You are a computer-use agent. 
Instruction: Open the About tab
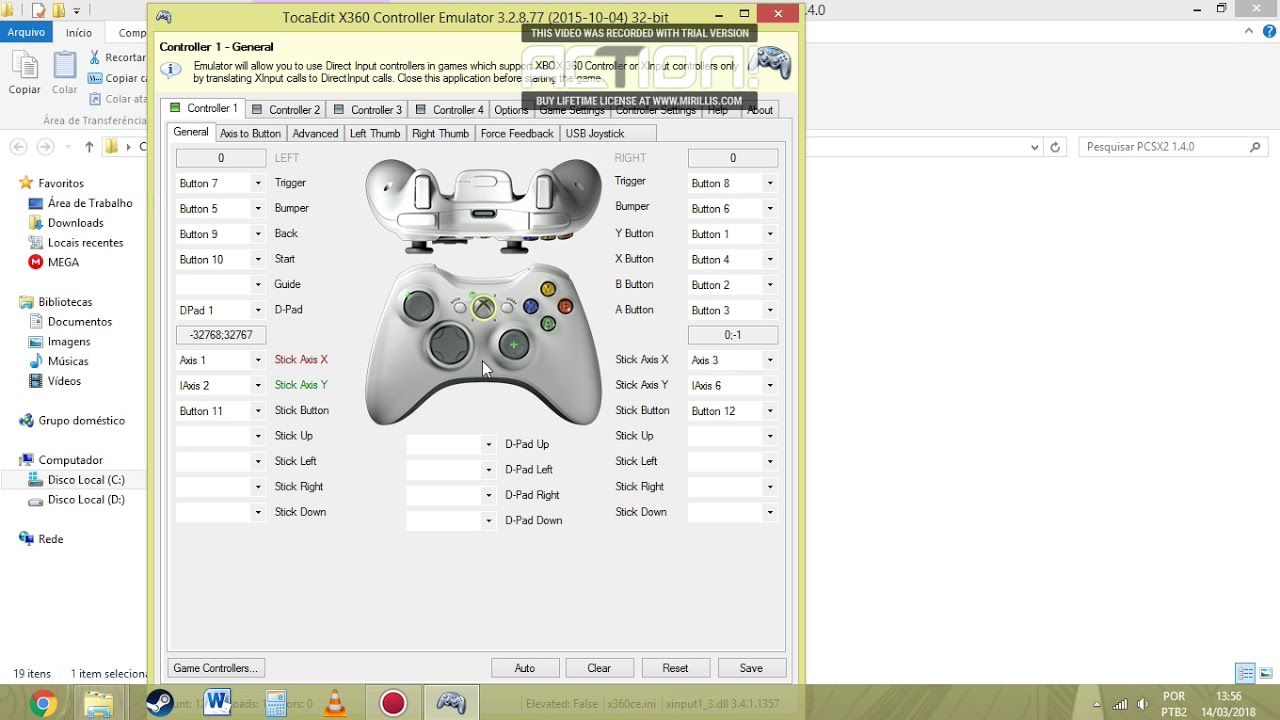(x=760, y=110)
